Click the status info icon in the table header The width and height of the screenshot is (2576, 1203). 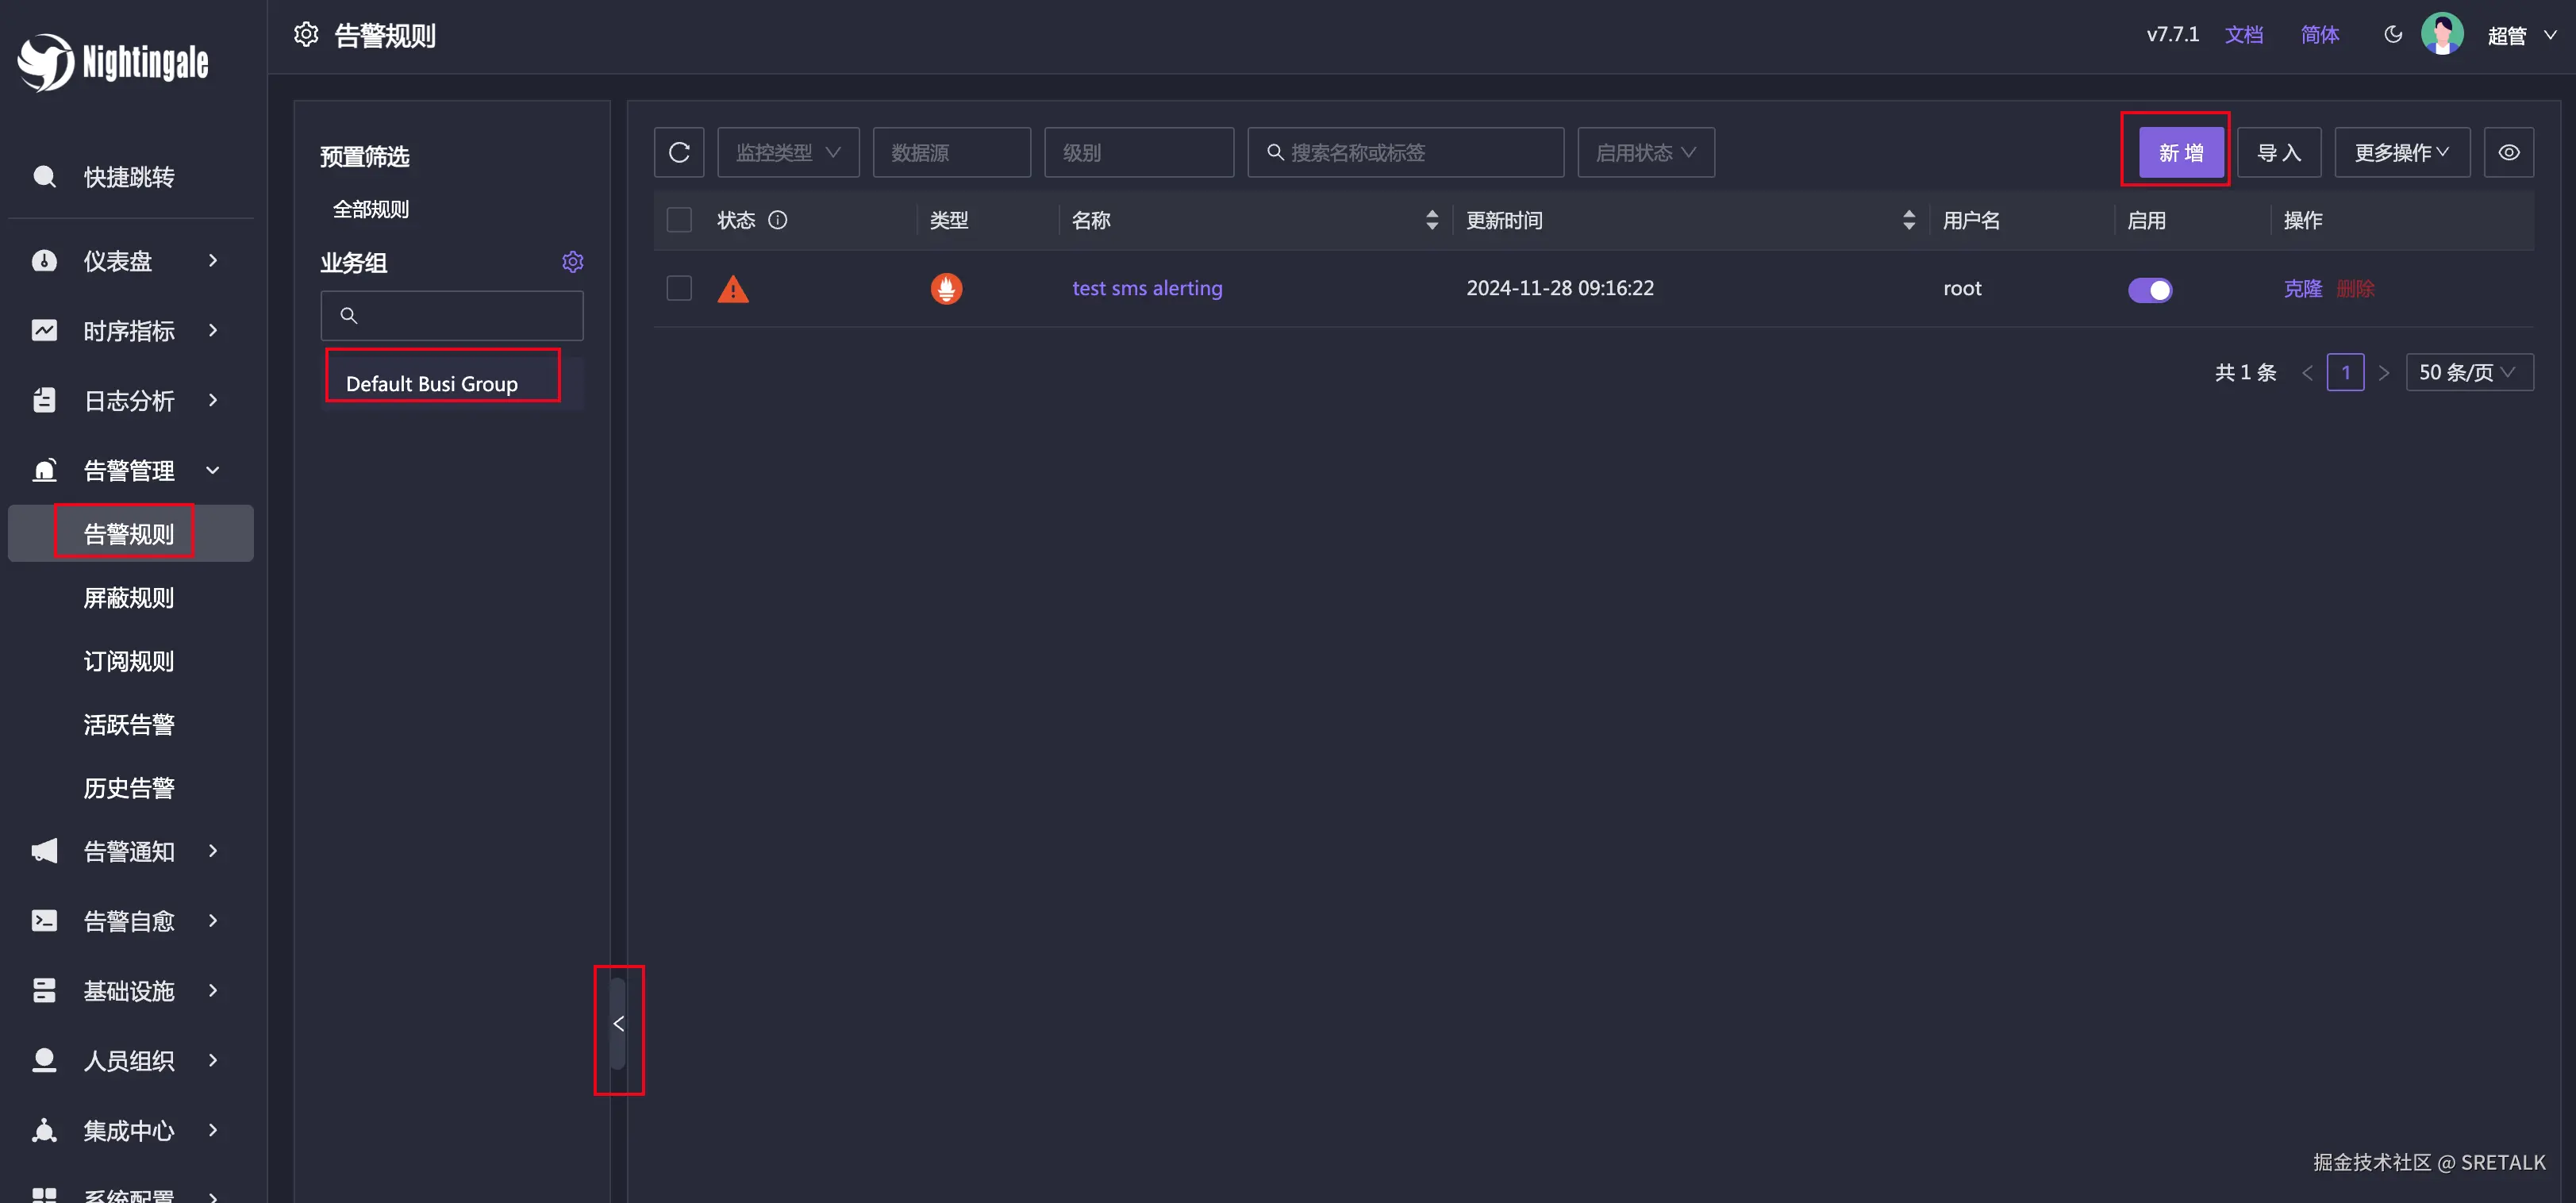[777, 220]
